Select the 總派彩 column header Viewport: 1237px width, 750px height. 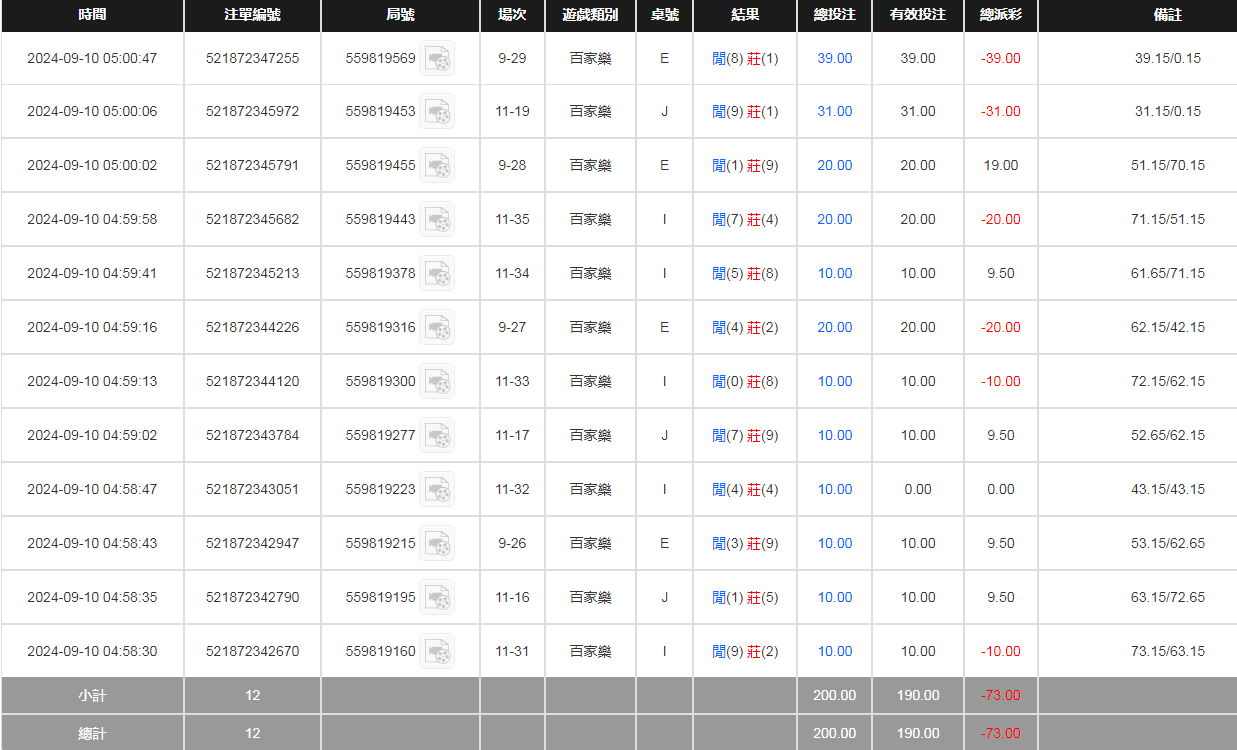click(1000, 16)
